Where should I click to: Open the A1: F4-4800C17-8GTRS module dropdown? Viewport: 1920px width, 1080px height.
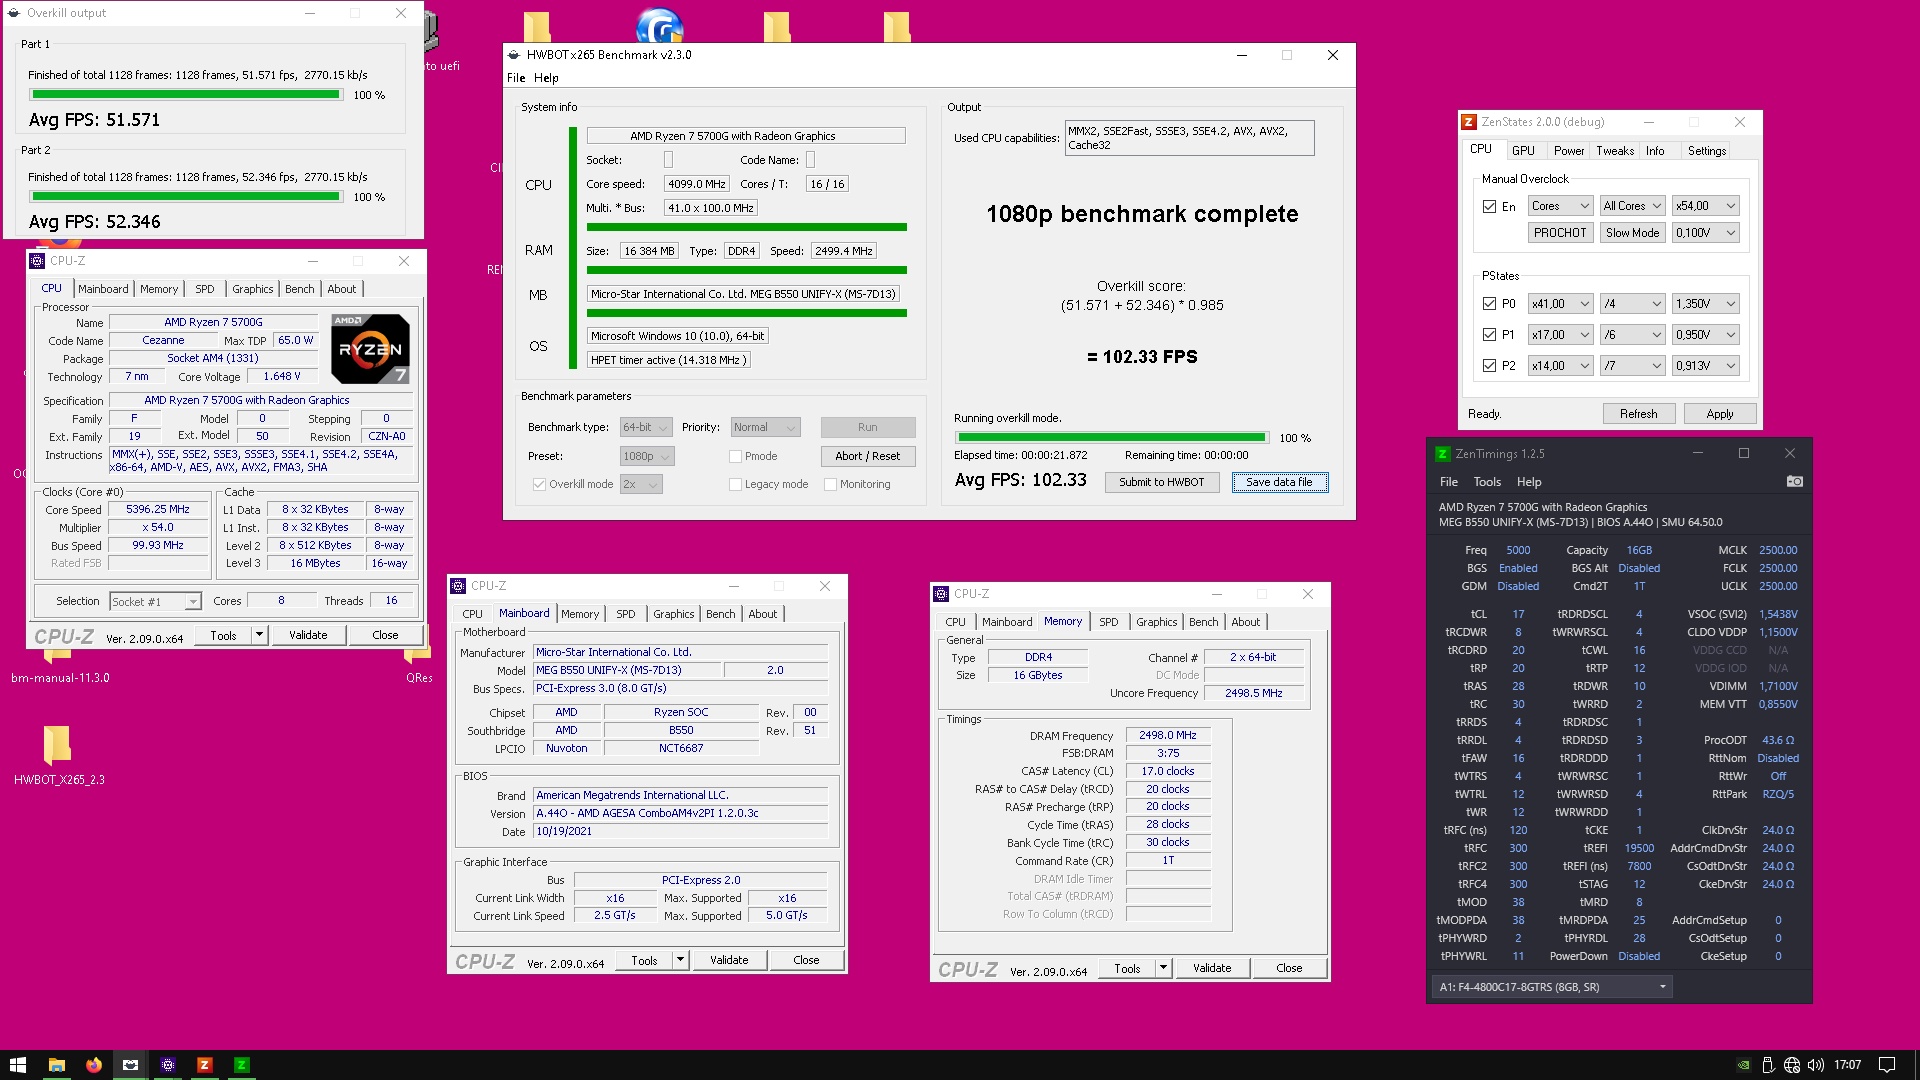point(1552,987)
